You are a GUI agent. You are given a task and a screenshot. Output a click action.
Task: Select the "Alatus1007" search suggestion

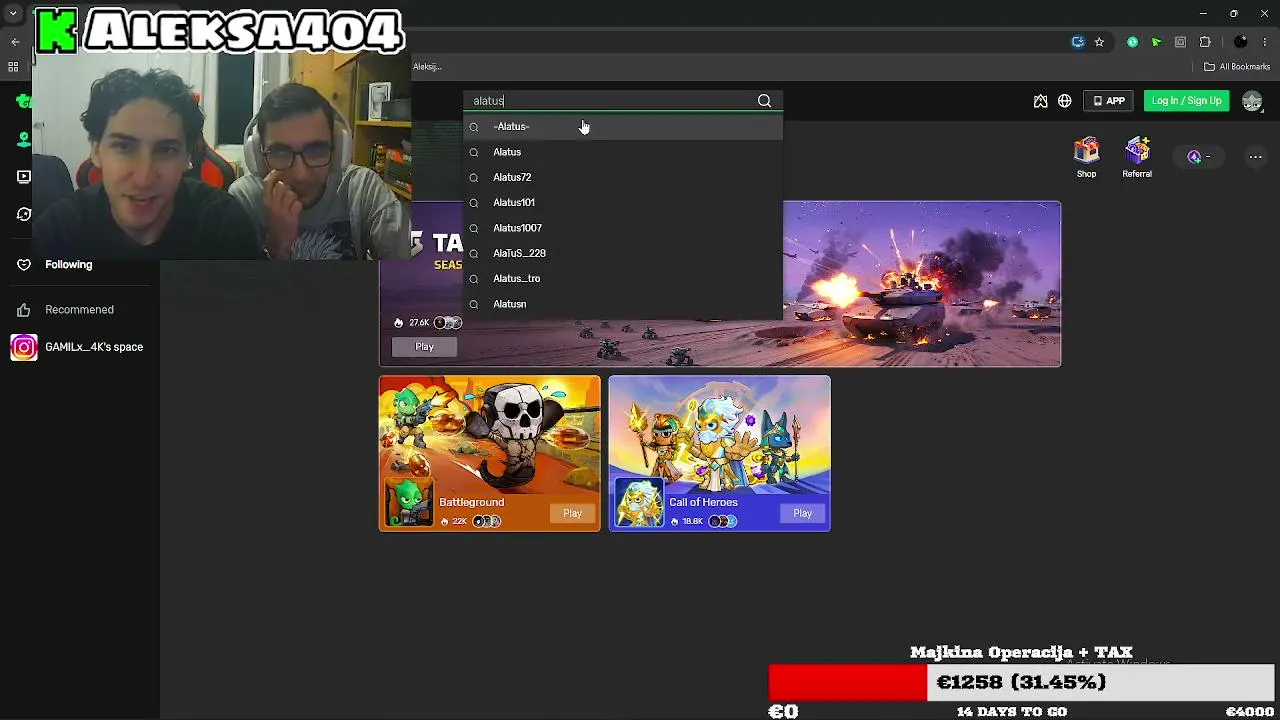click(x=623, y=228)
